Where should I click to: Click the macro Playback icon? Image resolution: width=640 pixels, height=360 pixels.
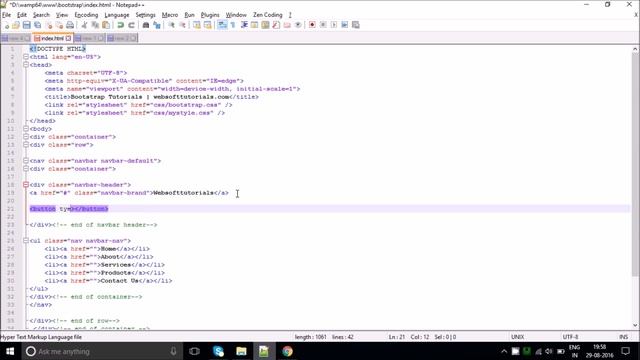tap(334, 25)
